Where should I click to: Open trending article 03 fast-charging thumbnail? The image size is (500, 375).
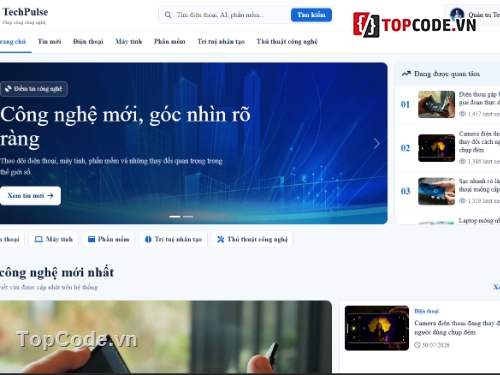[x=436, y=191]
